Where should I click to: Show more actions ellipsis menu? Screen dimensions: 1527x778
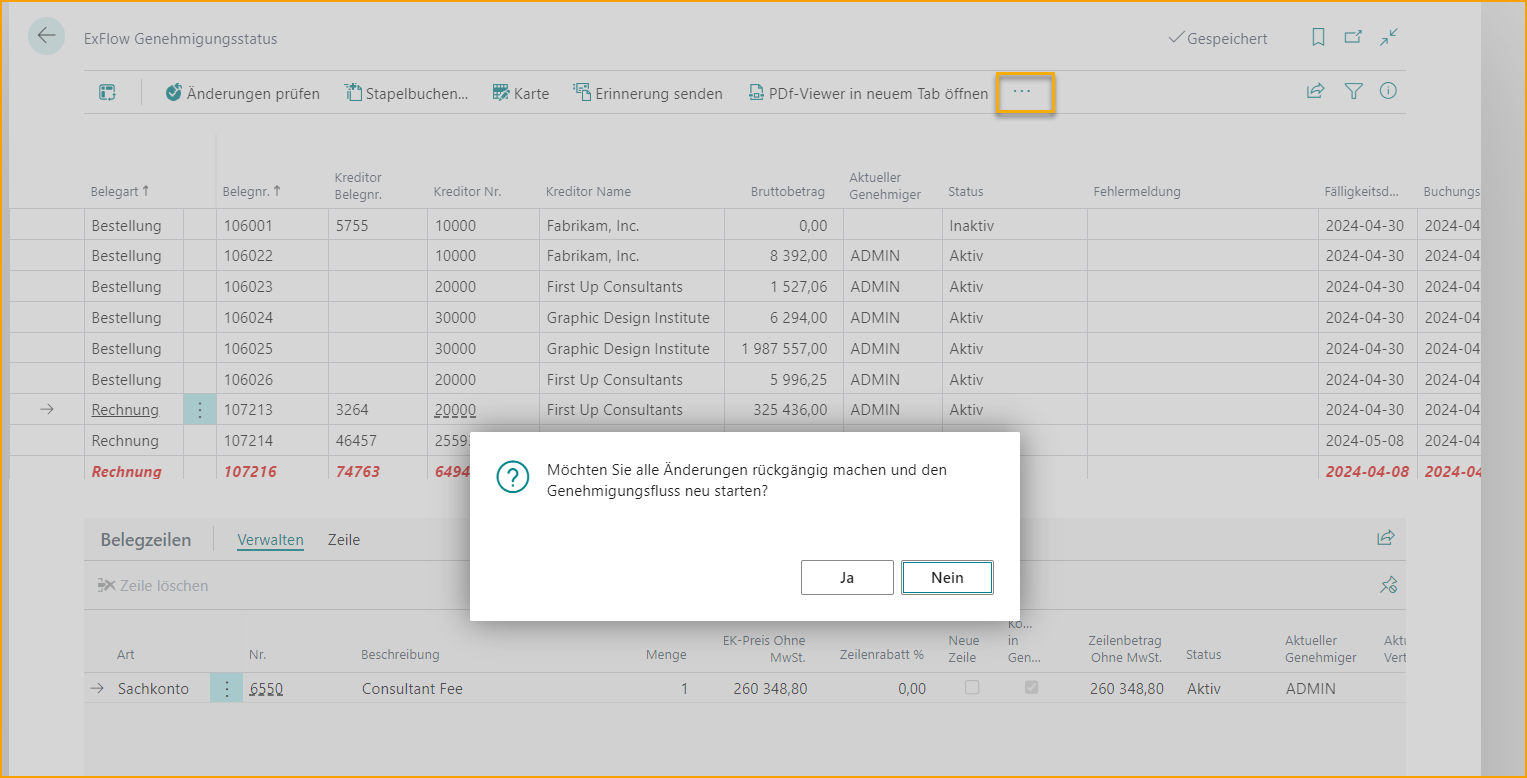(x=1022, y=92)
